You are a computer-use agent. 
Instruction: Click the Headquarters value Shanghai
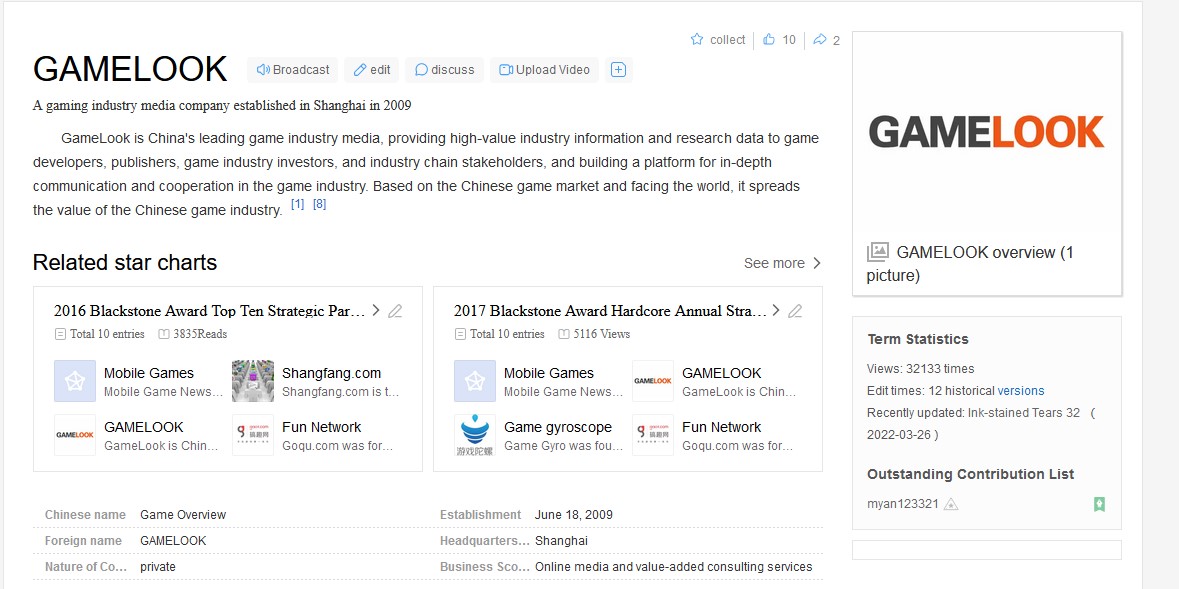(x=562, y=541)
